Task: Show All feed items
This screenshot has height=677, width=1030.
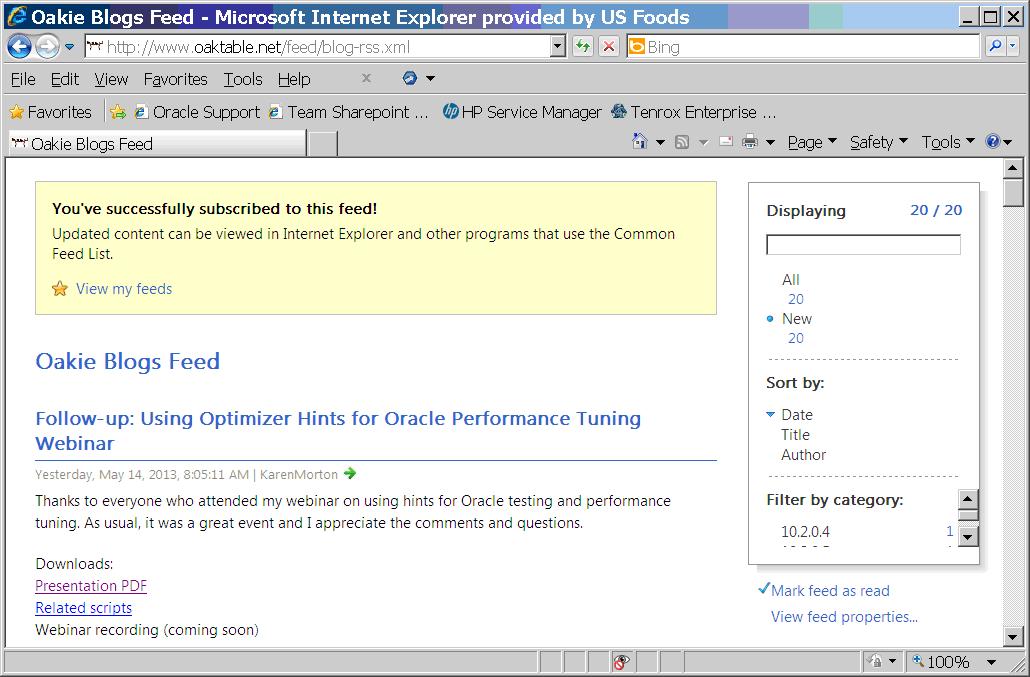Action: (x=790, y=280)
